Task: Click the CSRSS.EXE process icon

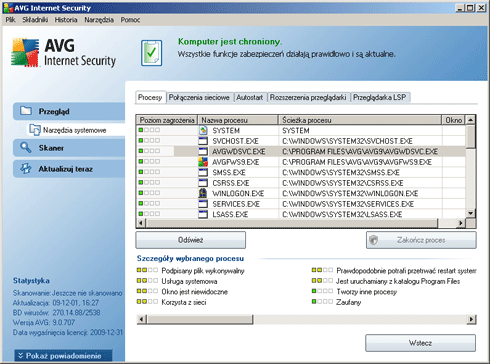Action: tap(203, 183)
